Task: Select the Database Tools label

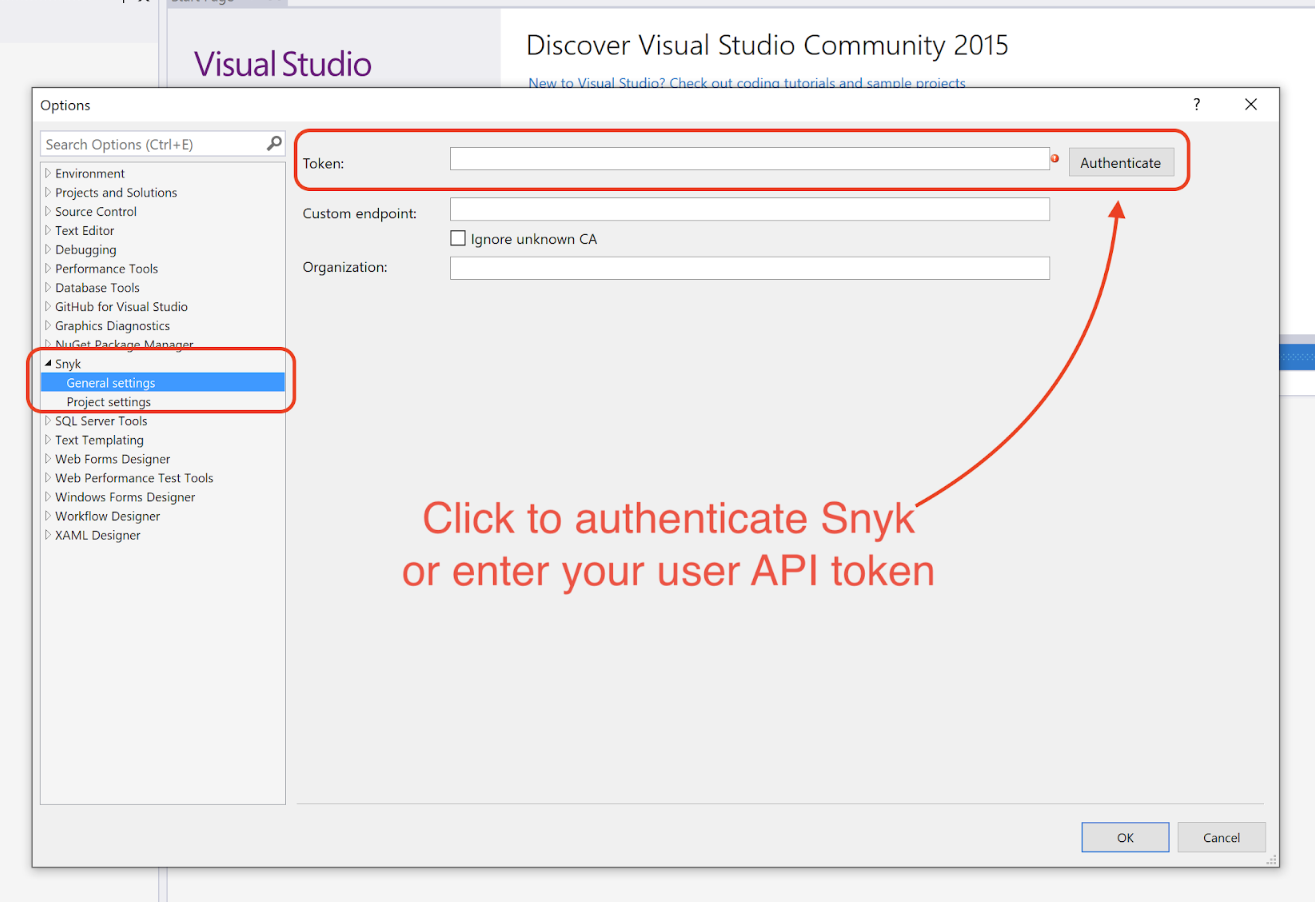Action: pos(97,287)
